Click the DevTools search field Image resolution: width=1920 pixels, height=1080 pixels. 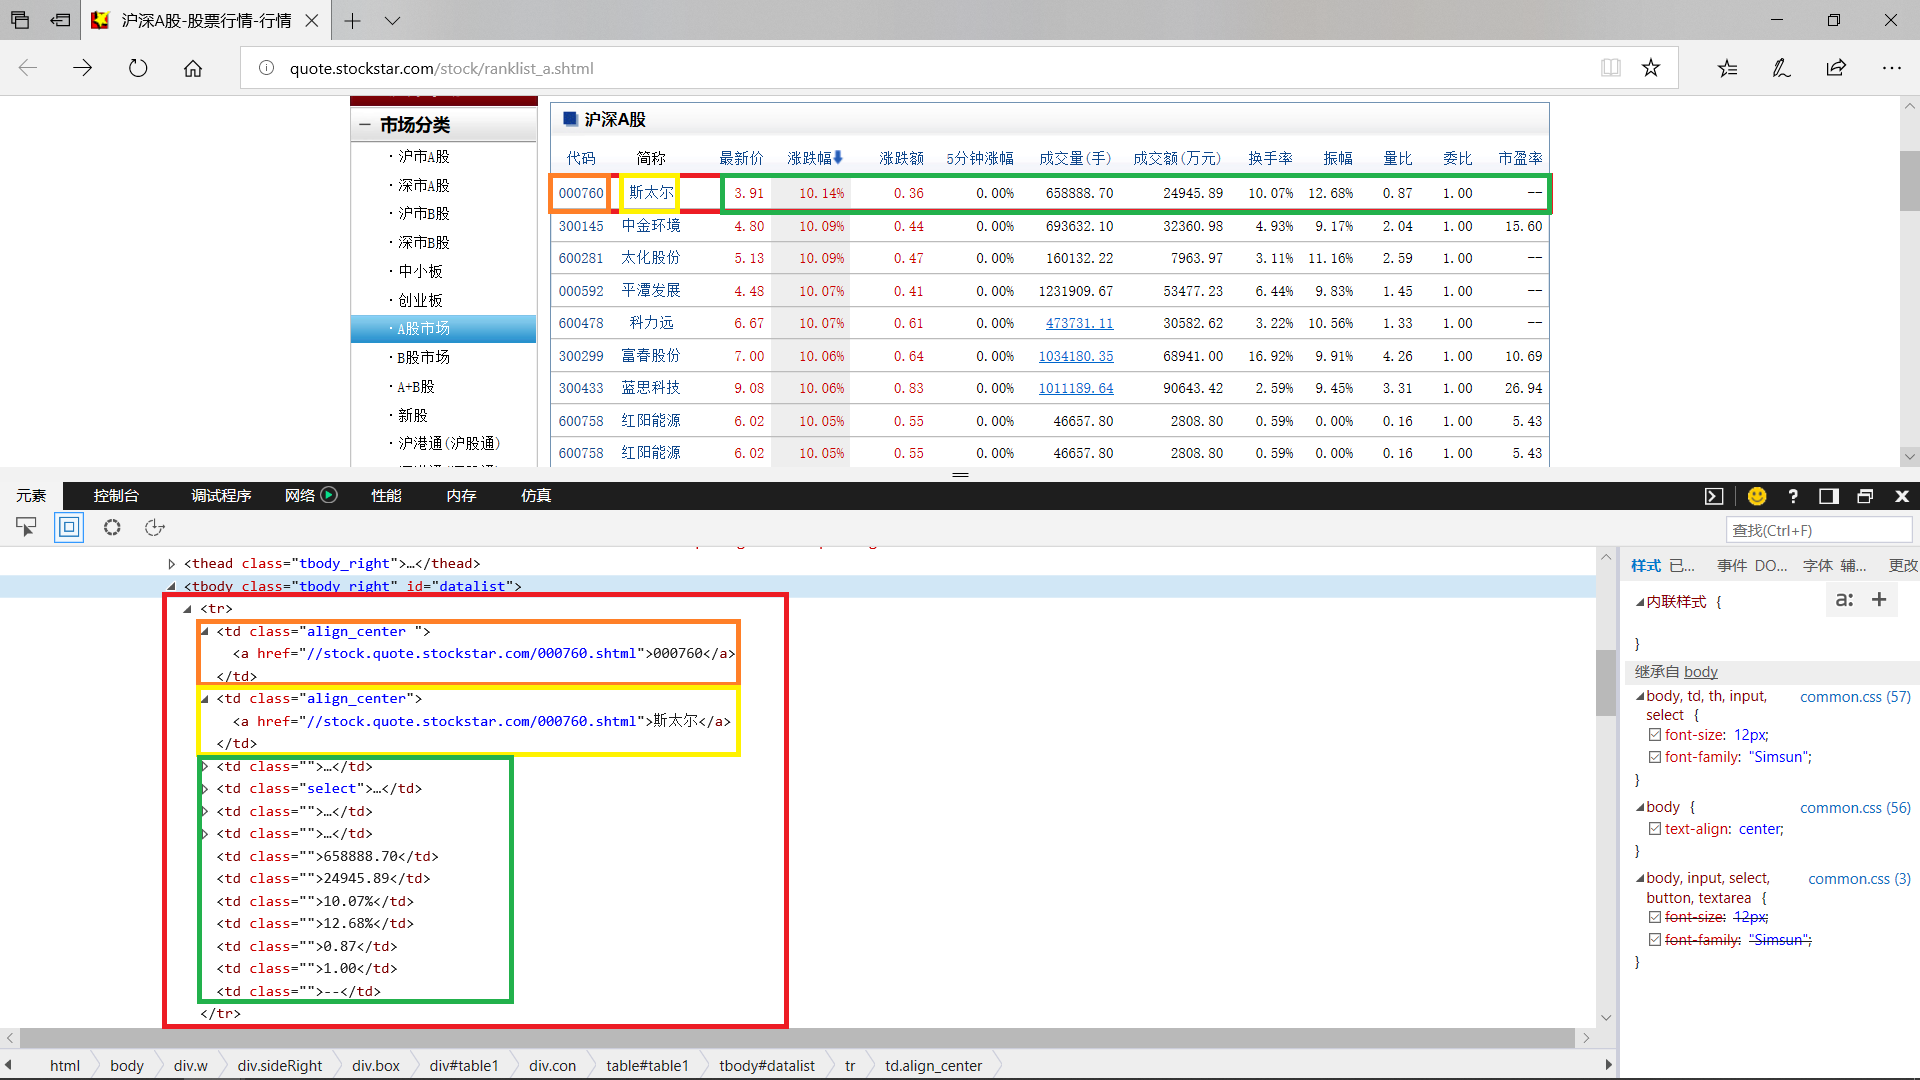[x=1818, y=530]
